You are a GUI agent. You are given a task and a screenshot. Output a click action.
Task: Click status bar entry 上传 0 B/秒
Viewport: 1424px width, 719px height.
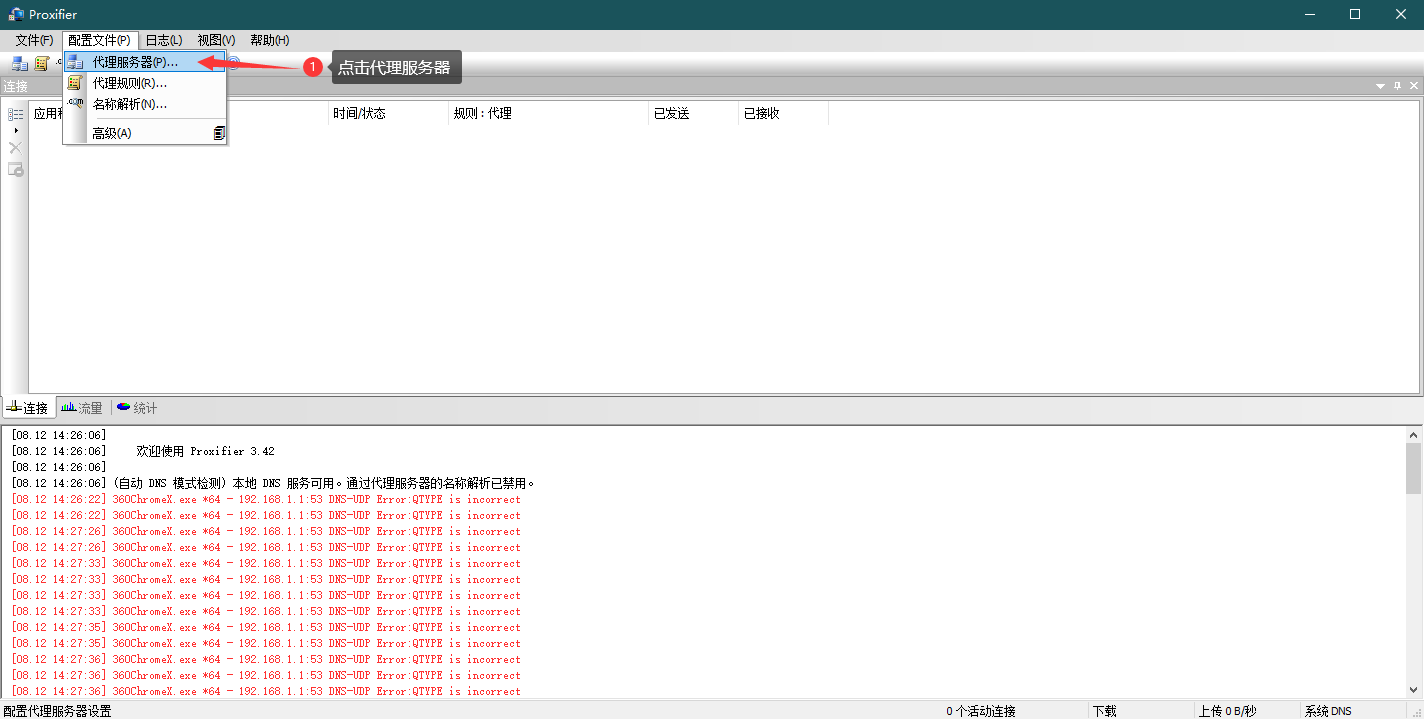1227,711
